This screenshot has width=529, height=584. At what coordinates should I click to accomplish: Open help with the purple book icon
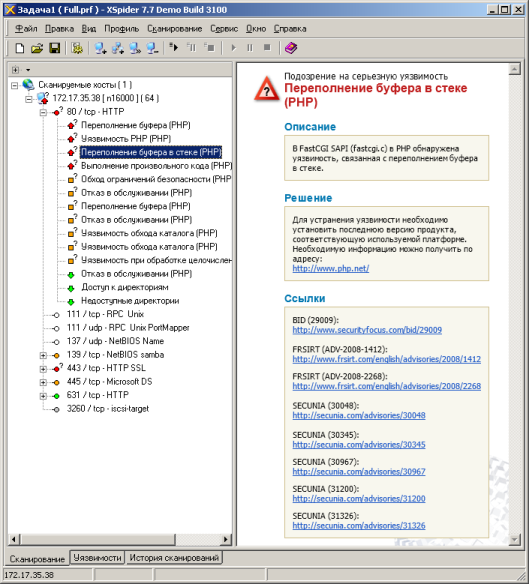[291, 48]
